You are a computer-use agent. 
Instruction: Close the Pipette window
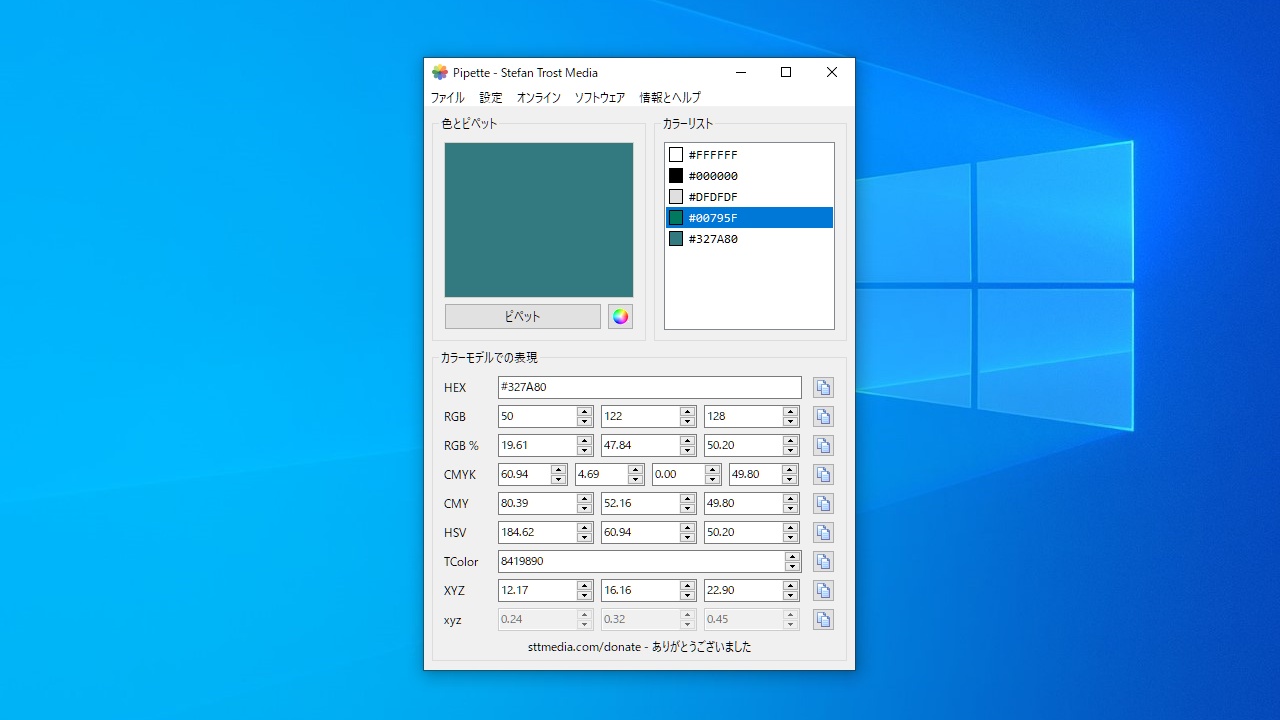pyautogui.click(x=832, y=72)
